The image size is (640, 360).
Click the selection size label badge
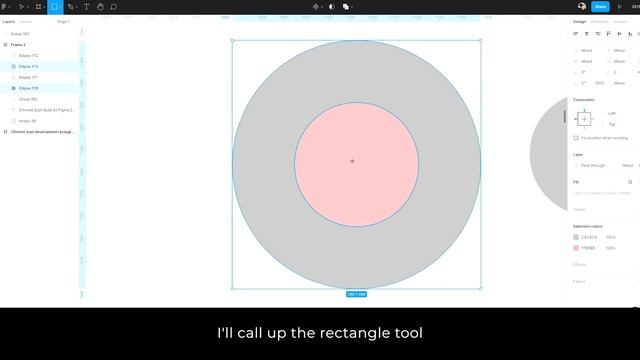(356, 294)
